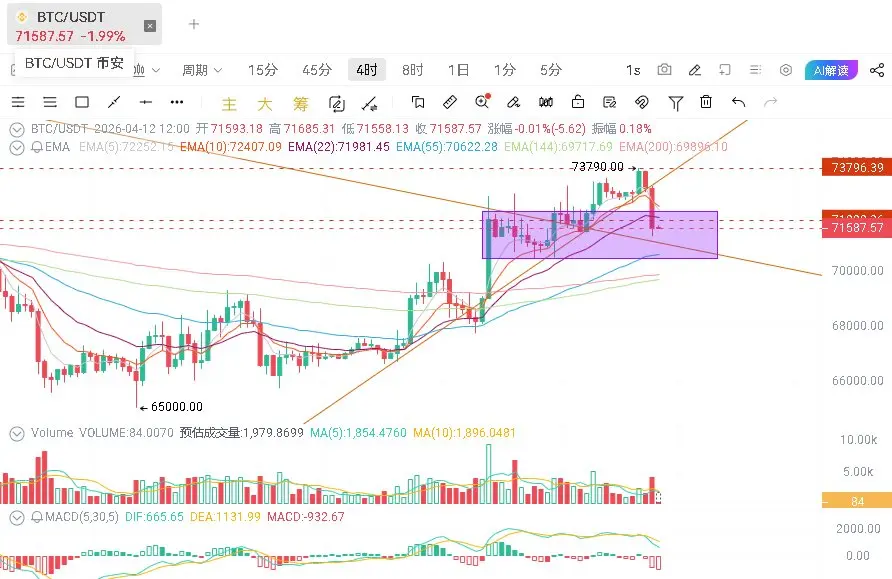Toggle the 大 indicator button

(265, 104)
